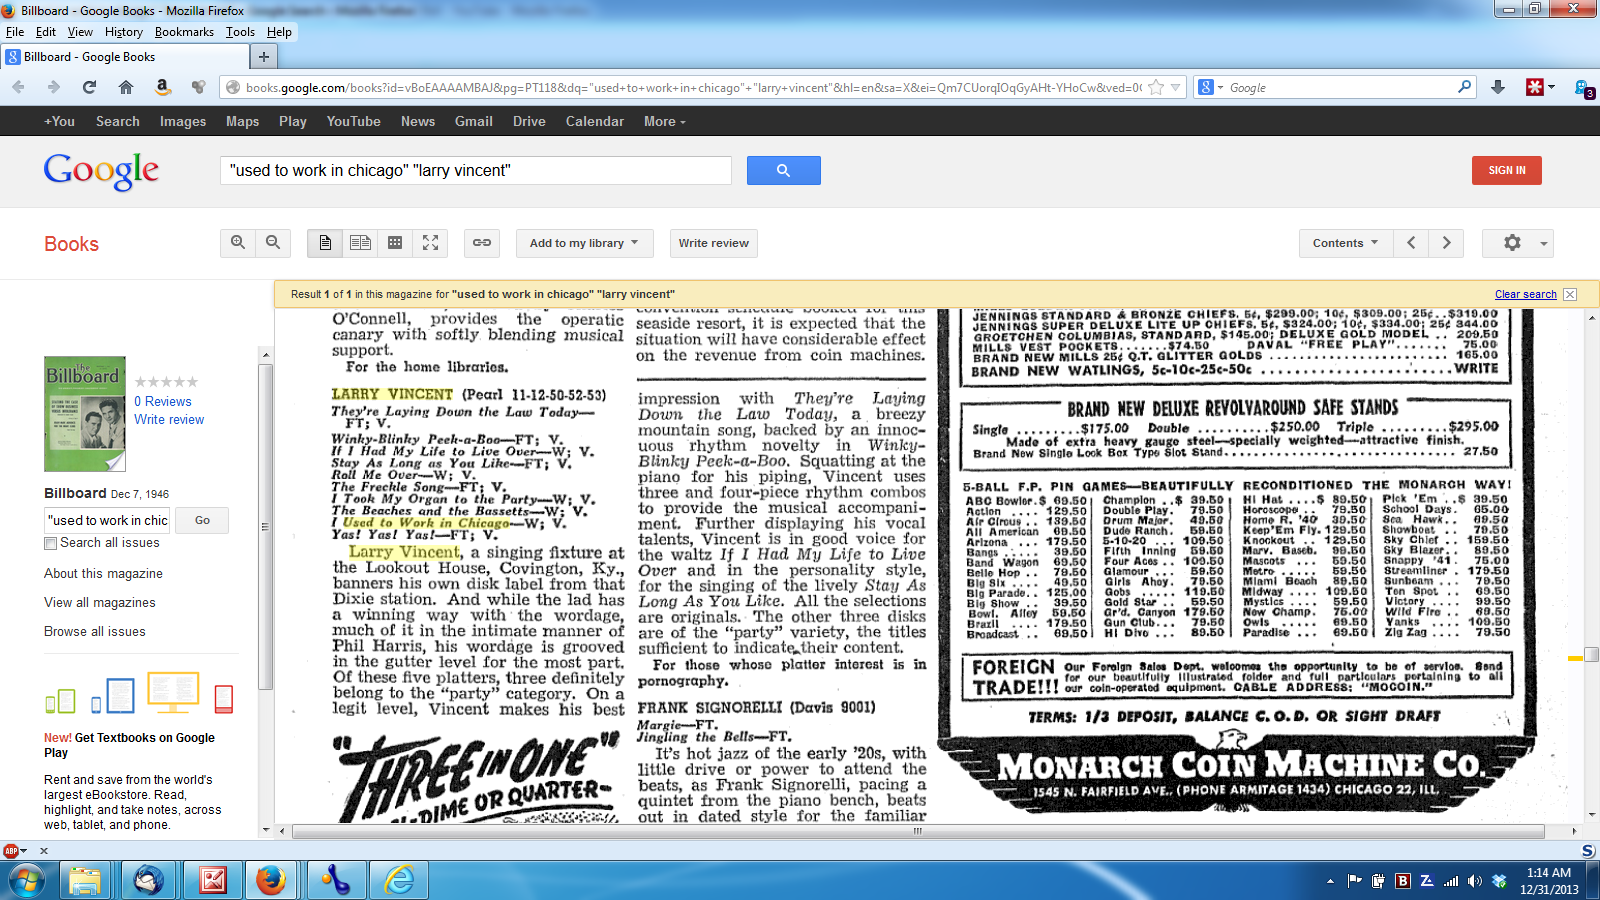
Task: Open the Windows Start menu
Action: (x=25, y=880)
